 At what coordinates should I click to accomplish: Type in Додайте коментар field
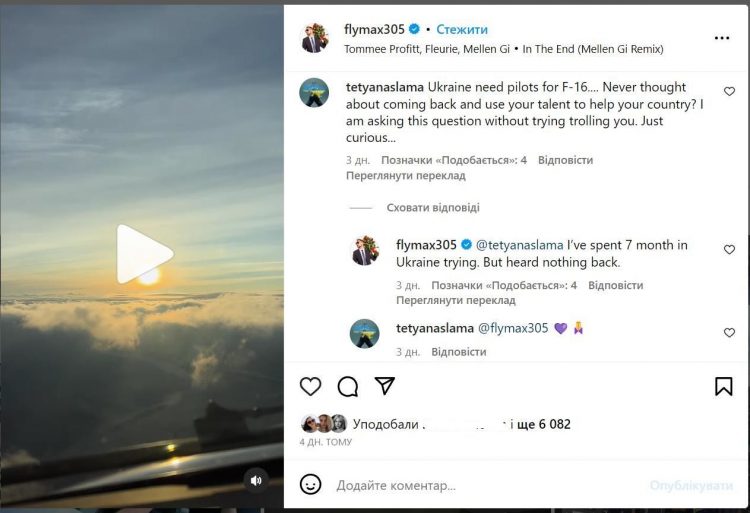point(480,485)
